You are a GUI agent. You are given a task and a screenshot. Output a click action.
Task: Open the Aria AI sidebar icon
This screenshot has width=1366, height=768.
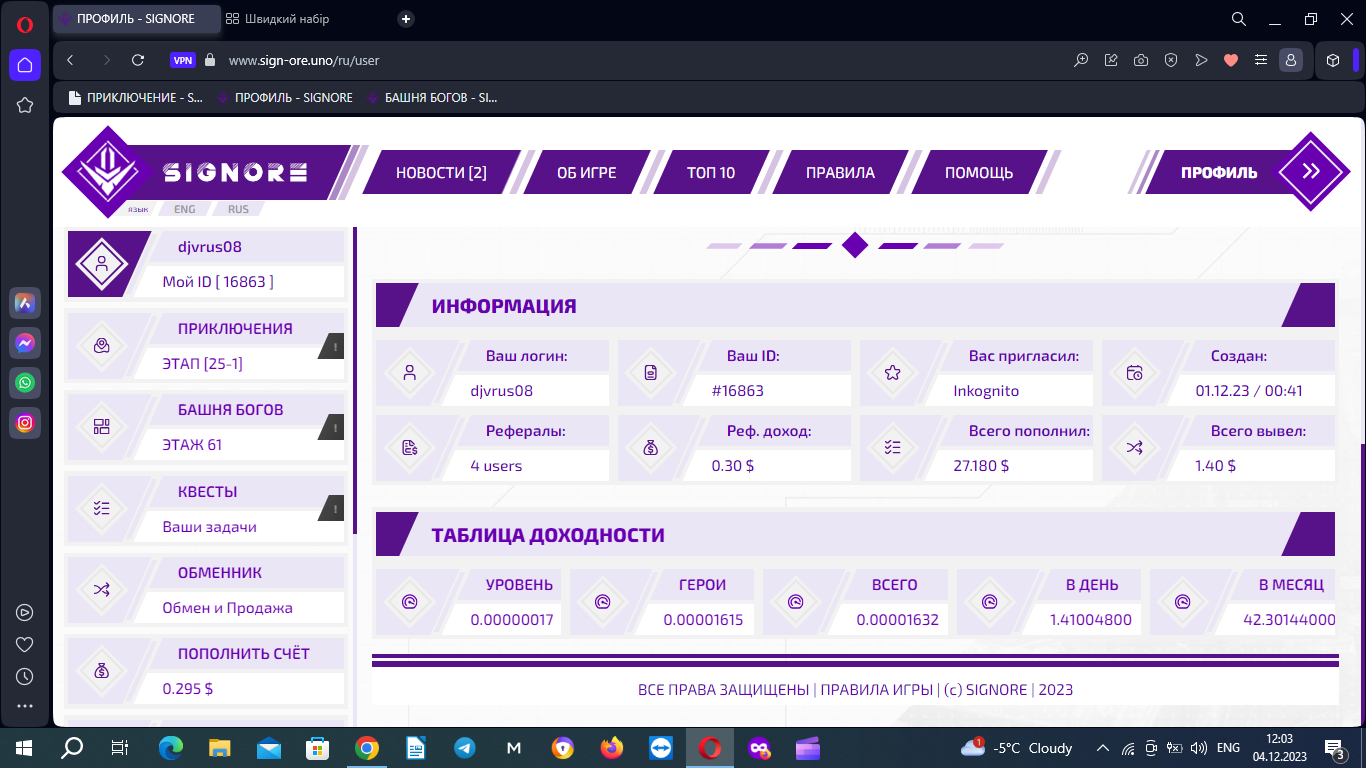click(25, 302)
